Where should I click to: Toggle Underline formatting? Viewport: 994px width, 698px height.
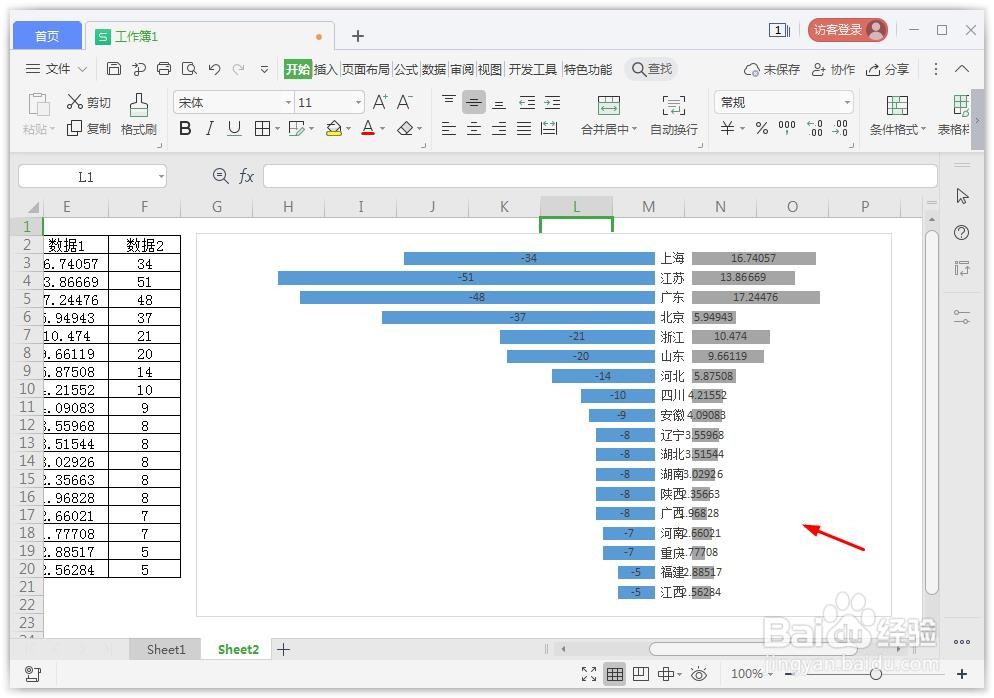point(234,129)
